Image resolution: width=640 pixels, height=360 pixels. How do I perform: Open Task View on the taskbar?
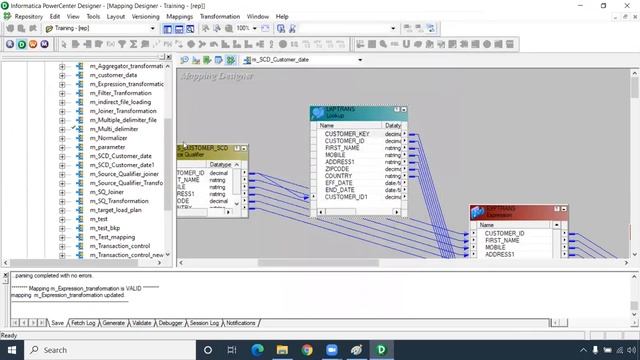[x=232, y=350]
